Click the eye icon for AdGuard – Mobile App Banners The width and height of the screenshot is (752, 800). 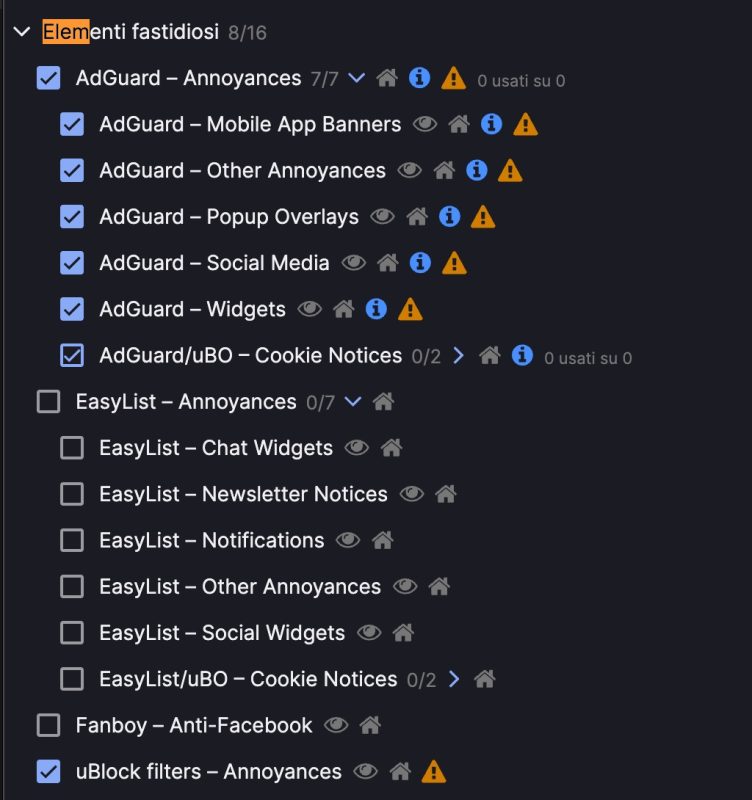coord(425,124)
